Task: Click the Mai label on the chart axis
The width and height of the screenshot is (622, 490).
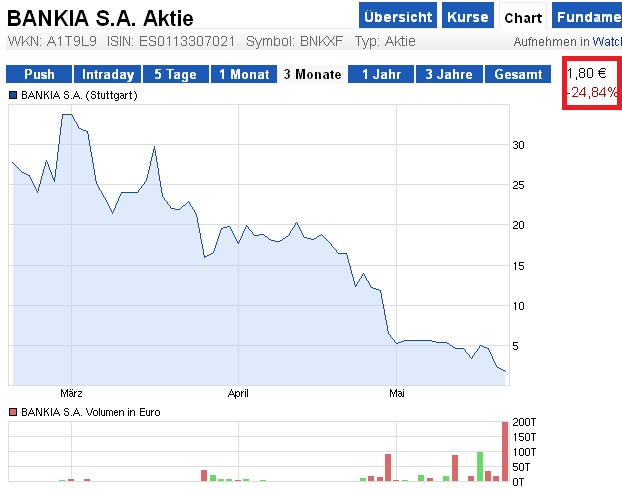Action: click(x=398, y=393)
